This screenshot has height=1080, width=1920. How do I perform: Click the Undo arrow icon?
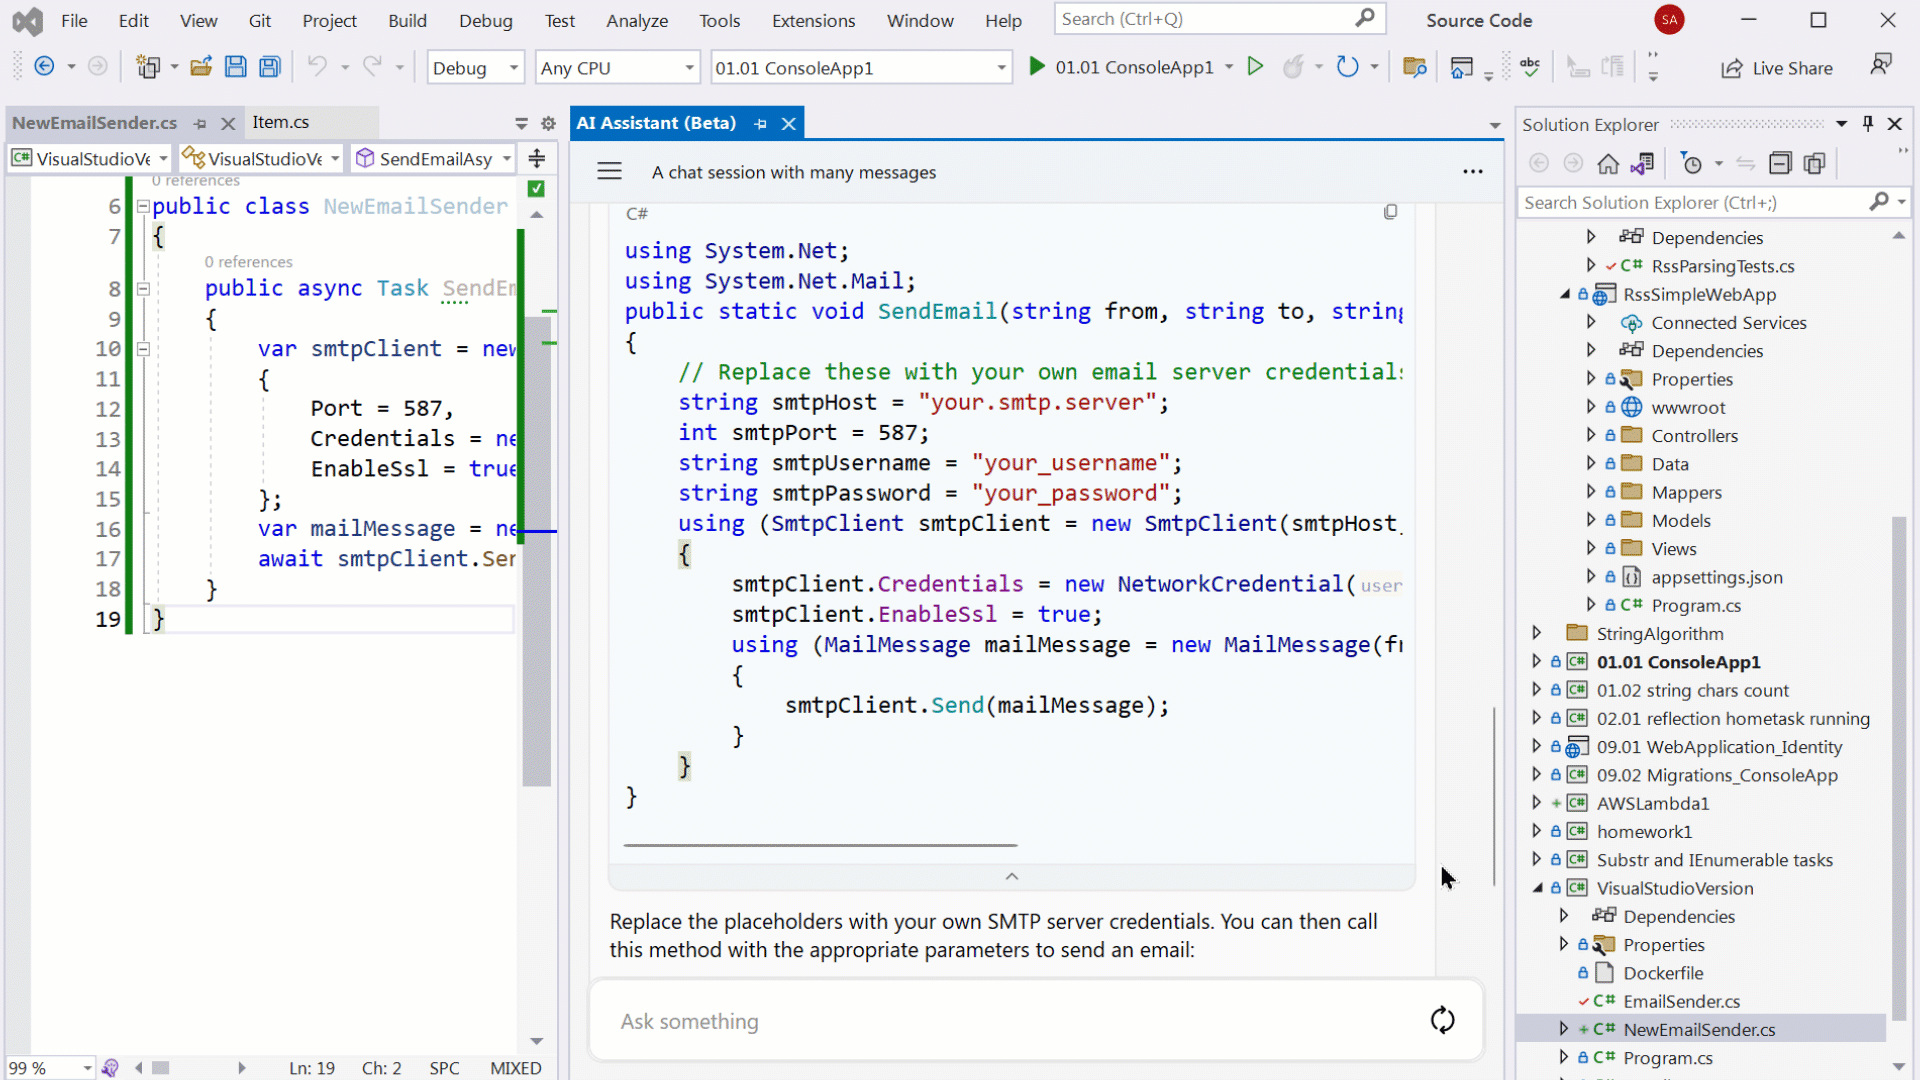click(x=317, y=66)
